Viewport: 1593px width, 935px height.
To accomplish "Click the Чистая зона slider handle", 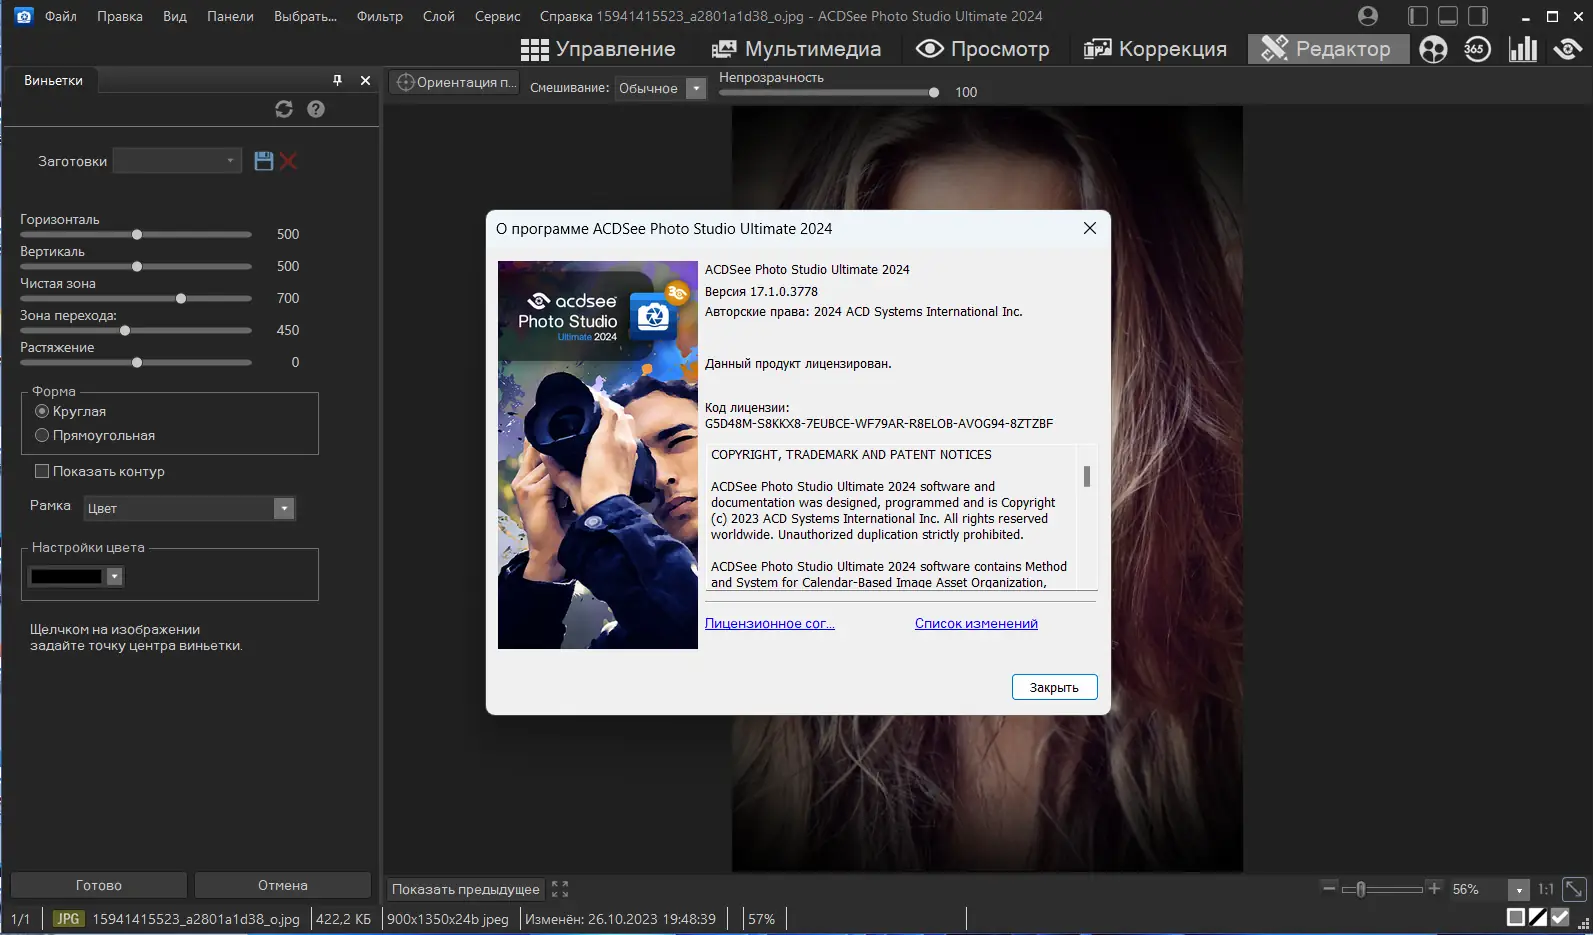I will 181,299.
